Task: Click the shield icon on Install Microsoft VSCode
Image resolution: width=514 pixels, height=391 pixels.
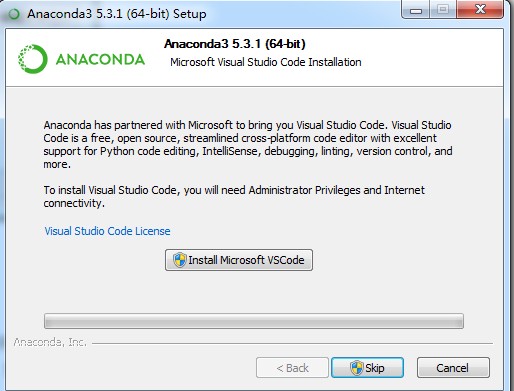Action: click(x=179, y=260)
